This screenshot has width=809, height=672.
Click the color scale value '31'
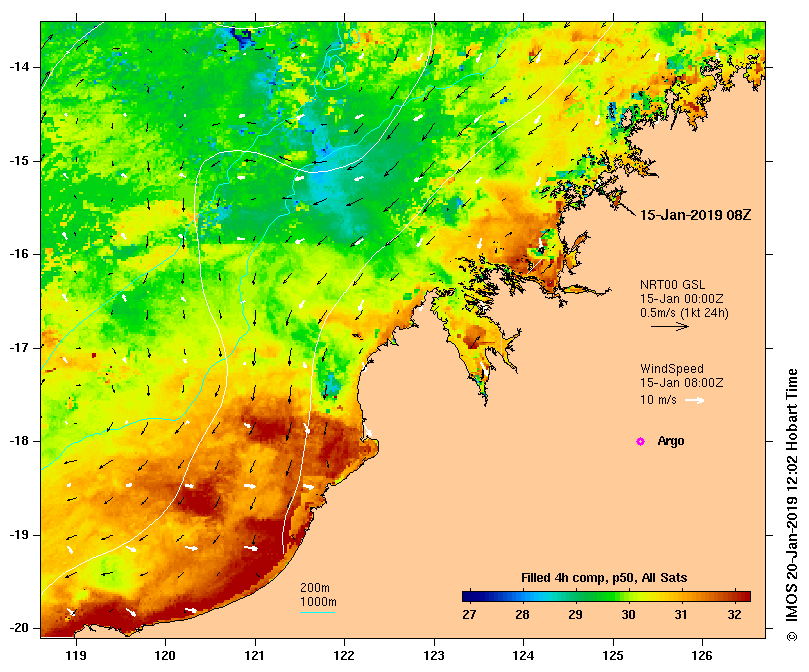681,615
